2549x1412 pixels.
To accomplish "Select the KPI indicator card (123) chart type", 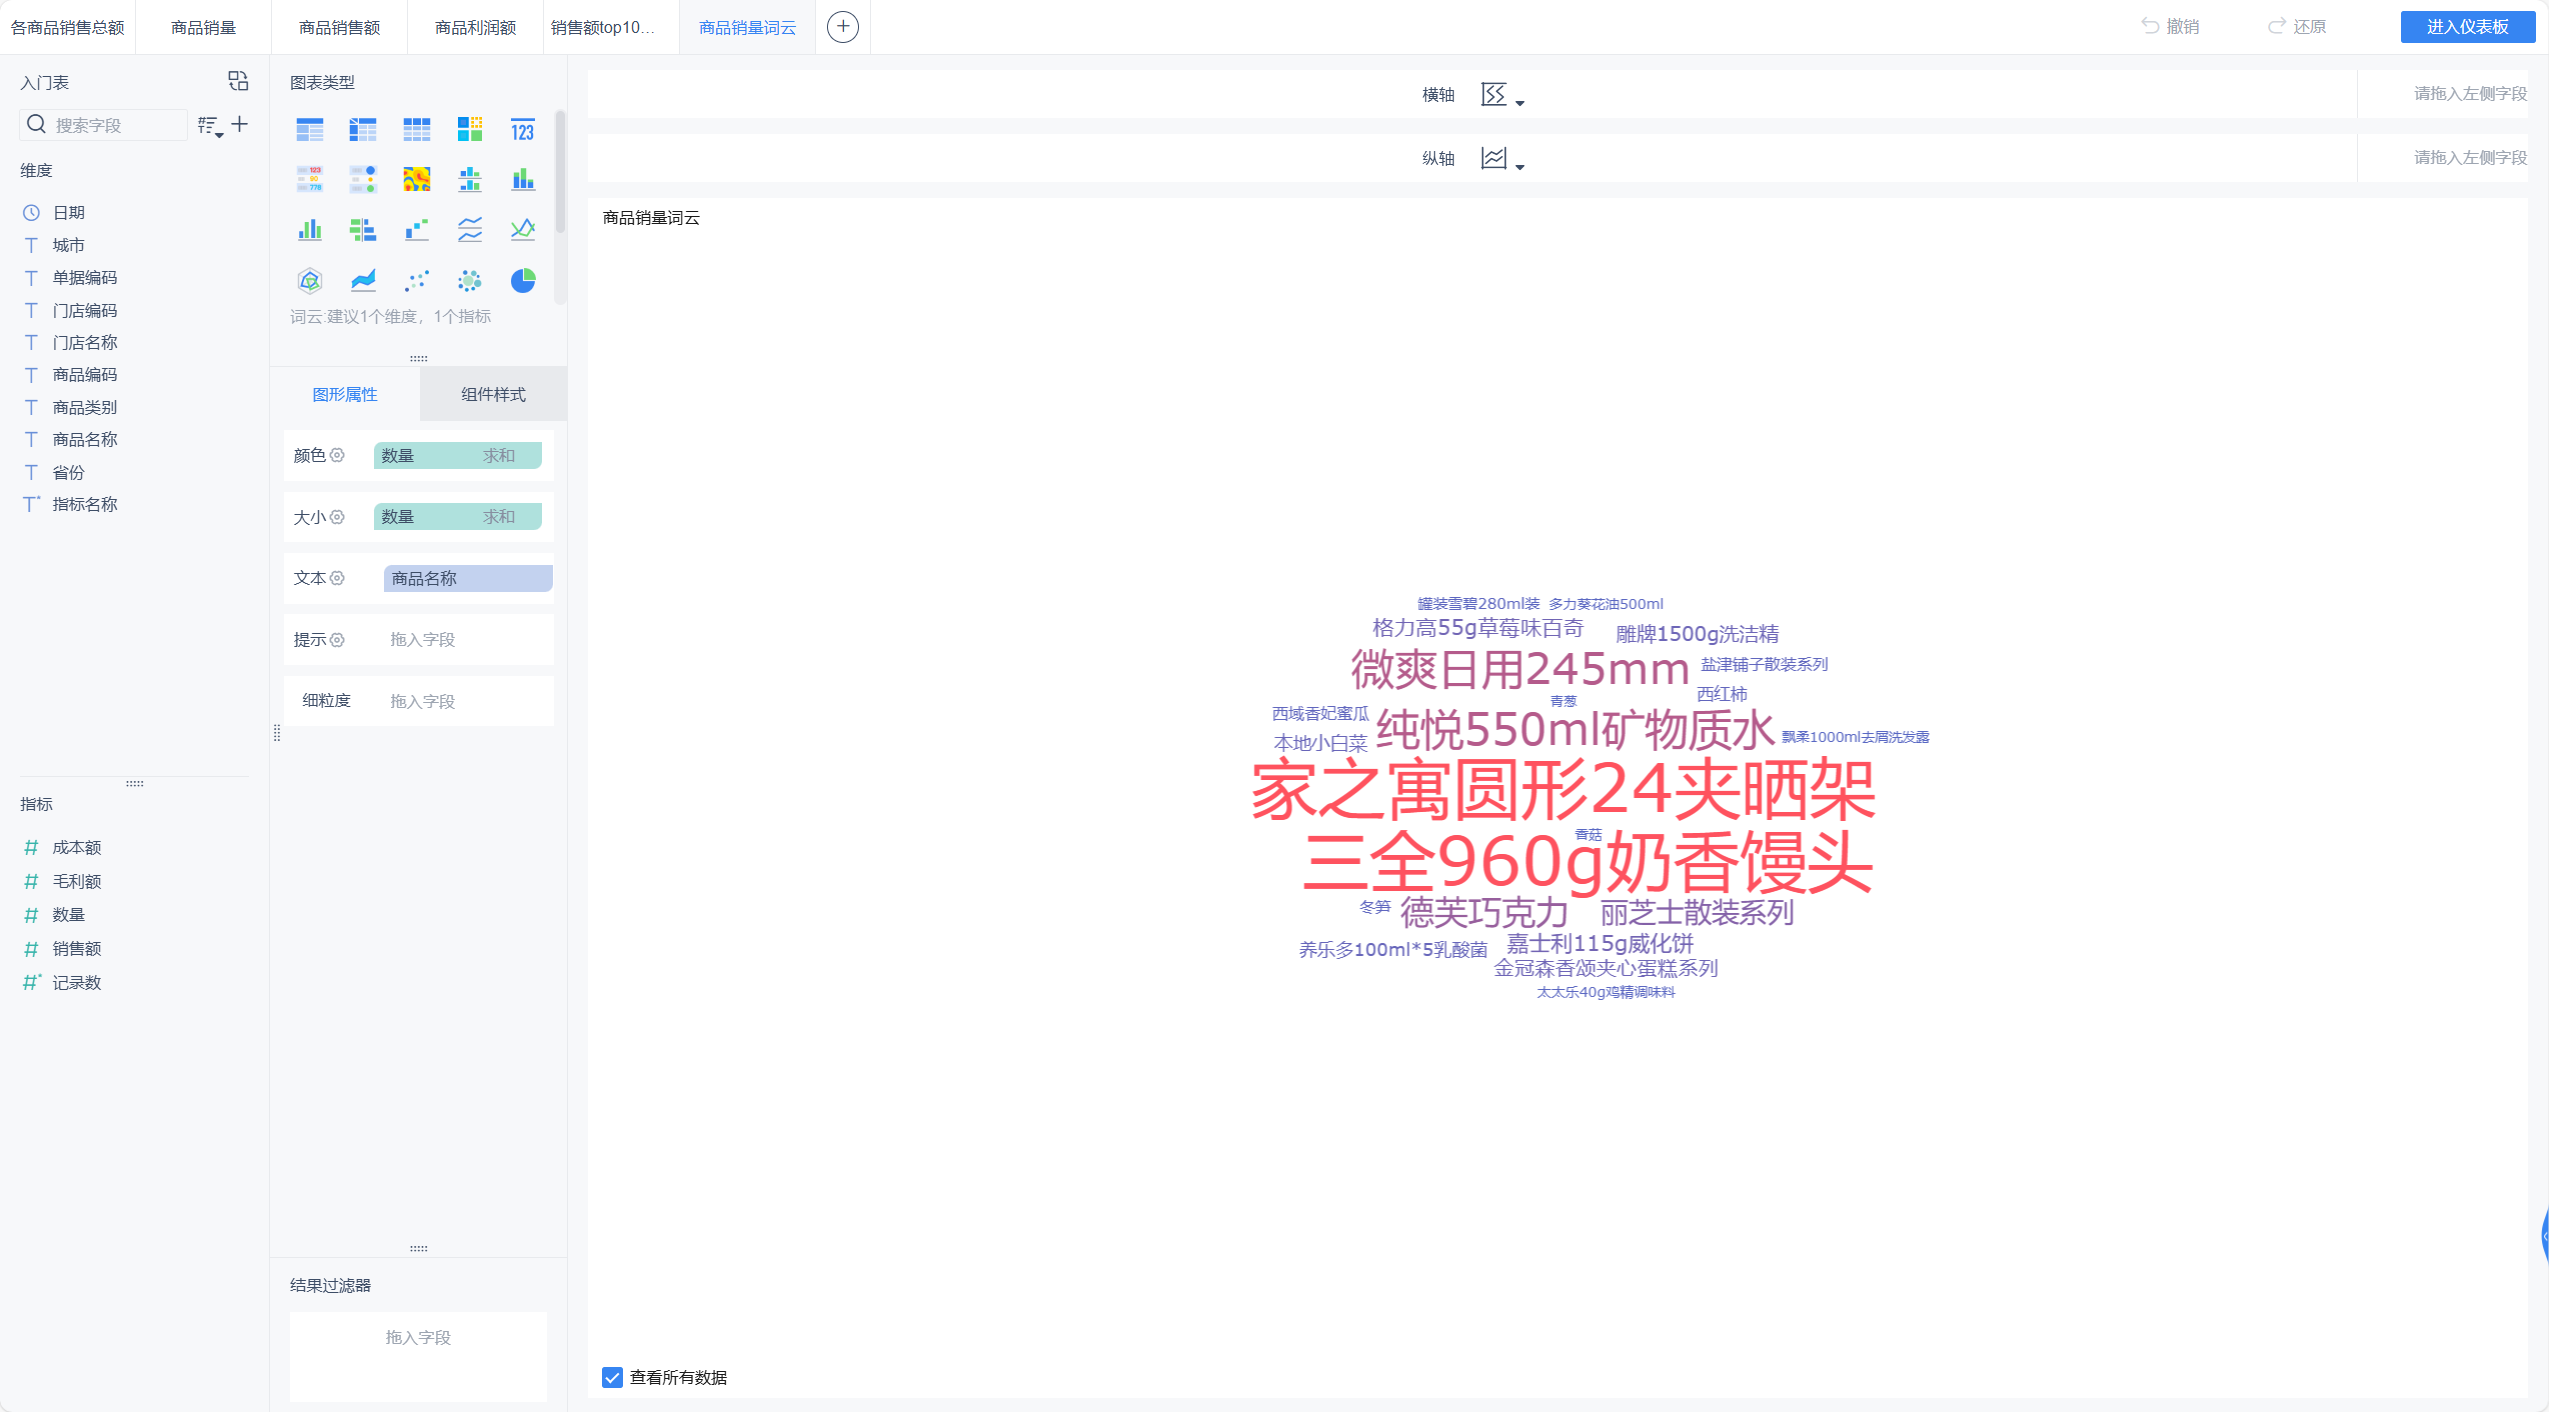I will click(x=523, y=129).
